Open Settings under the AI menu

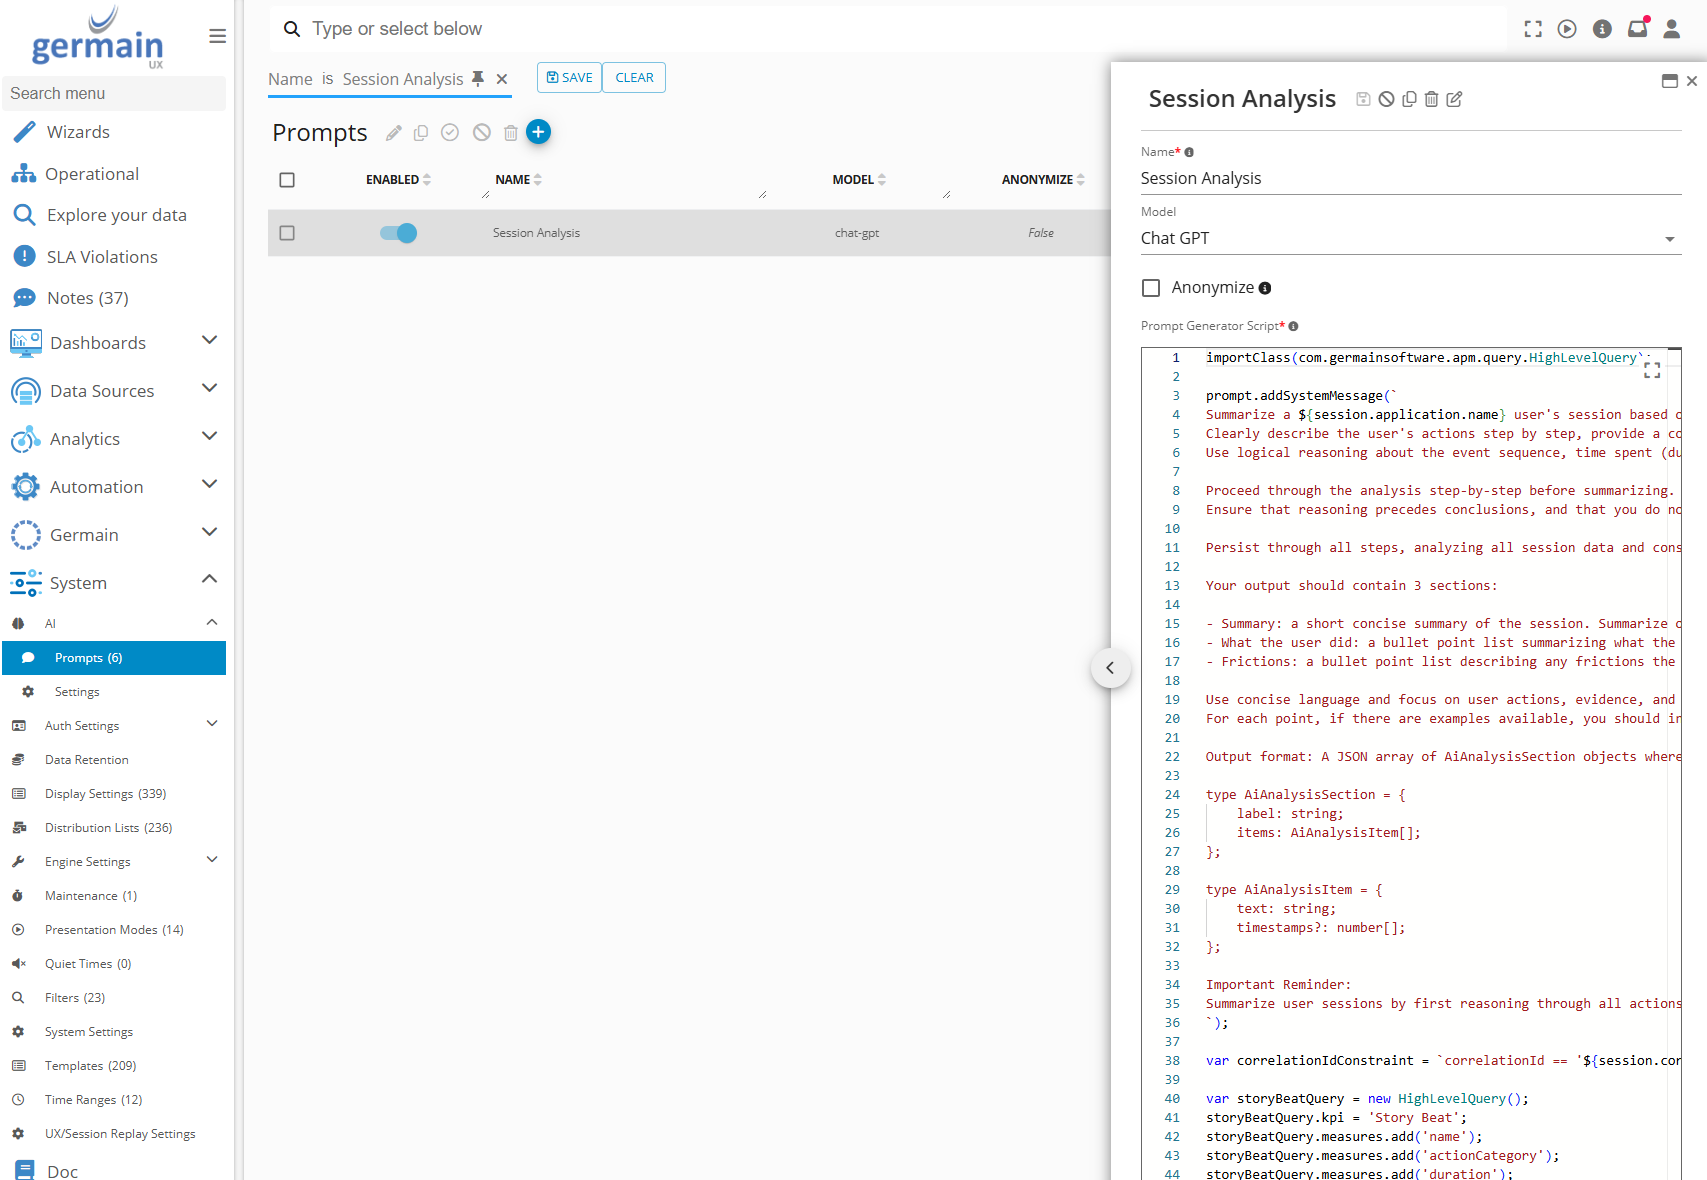click(x=77, y=692)
